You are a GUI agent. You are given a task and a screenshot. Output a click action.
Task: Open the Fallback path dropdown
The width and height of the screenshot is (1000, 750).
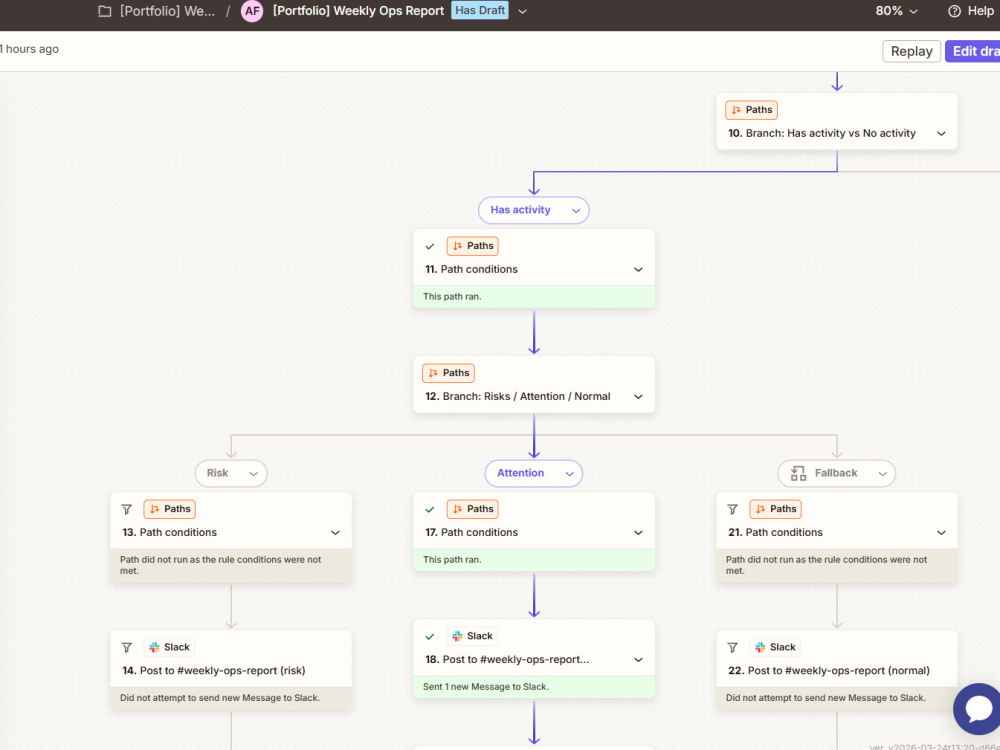(x=883, y=473)
